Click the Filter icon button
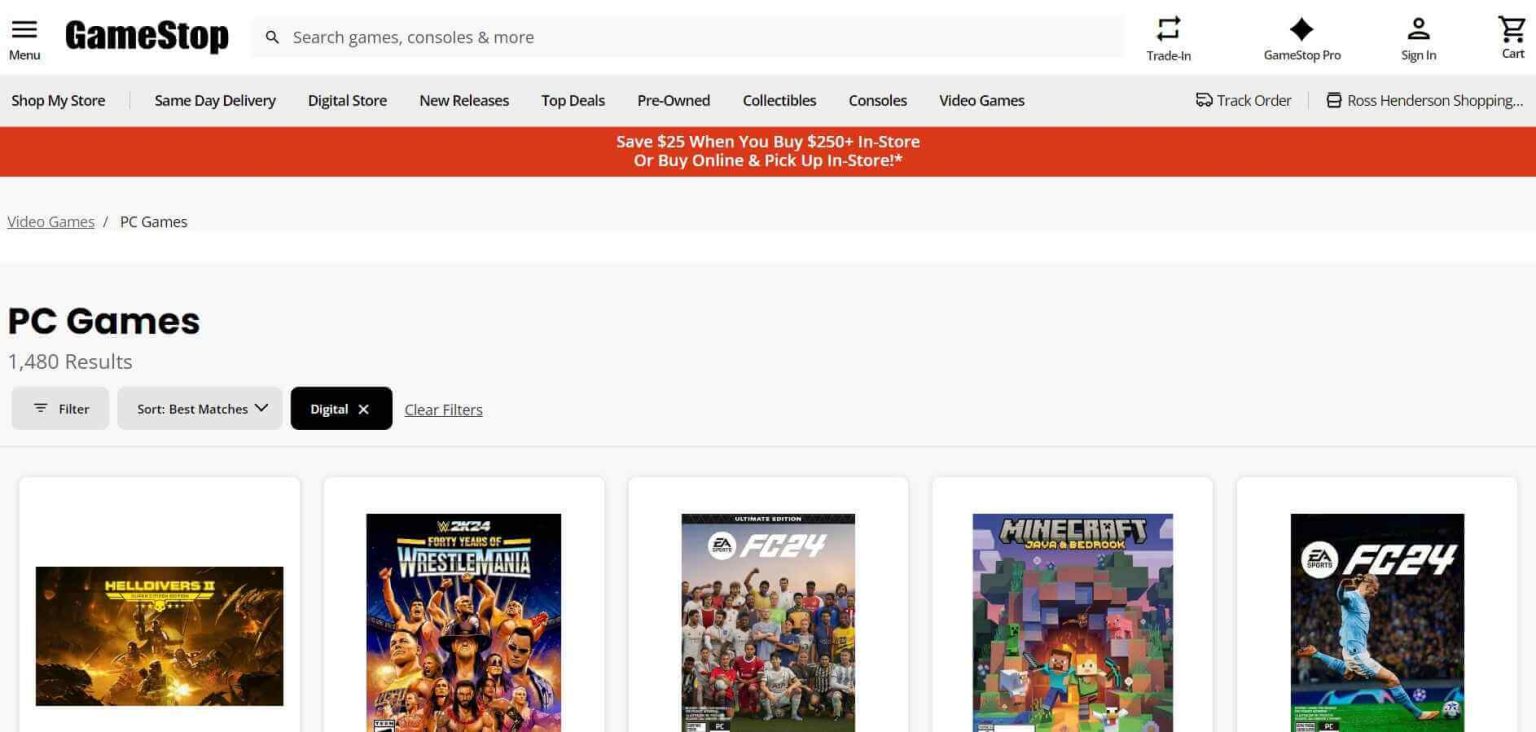This screenshot has width=1536, height=732. coord(41,408)
